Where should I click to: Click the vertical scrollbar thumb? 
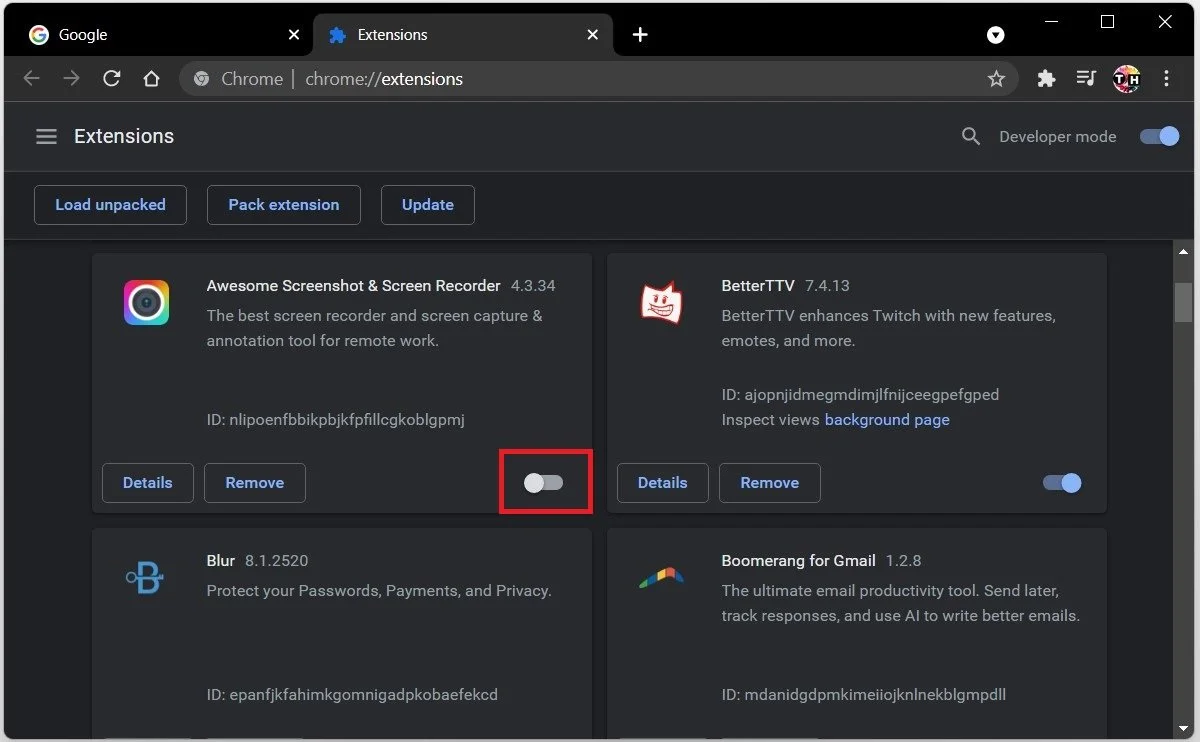coord(1183,302)
